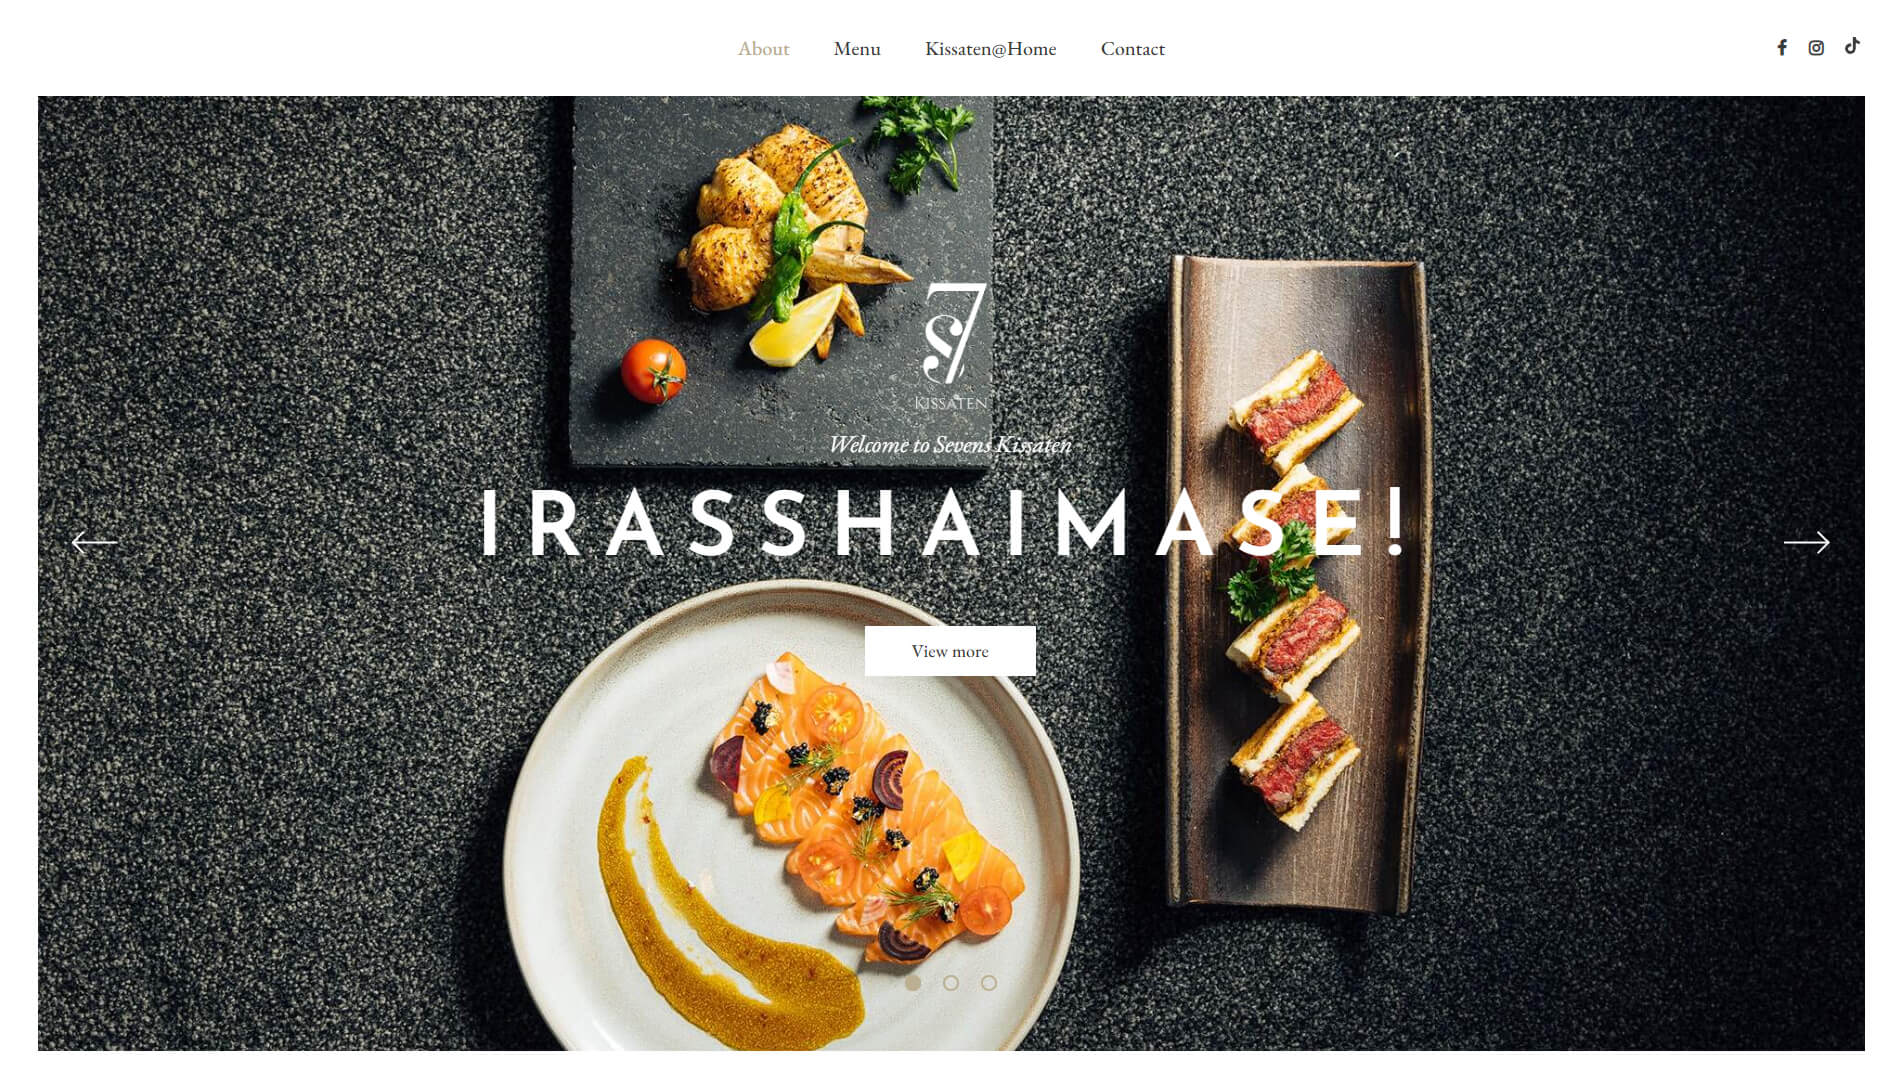Open the TikTok profile icon

pos(1852,46)
